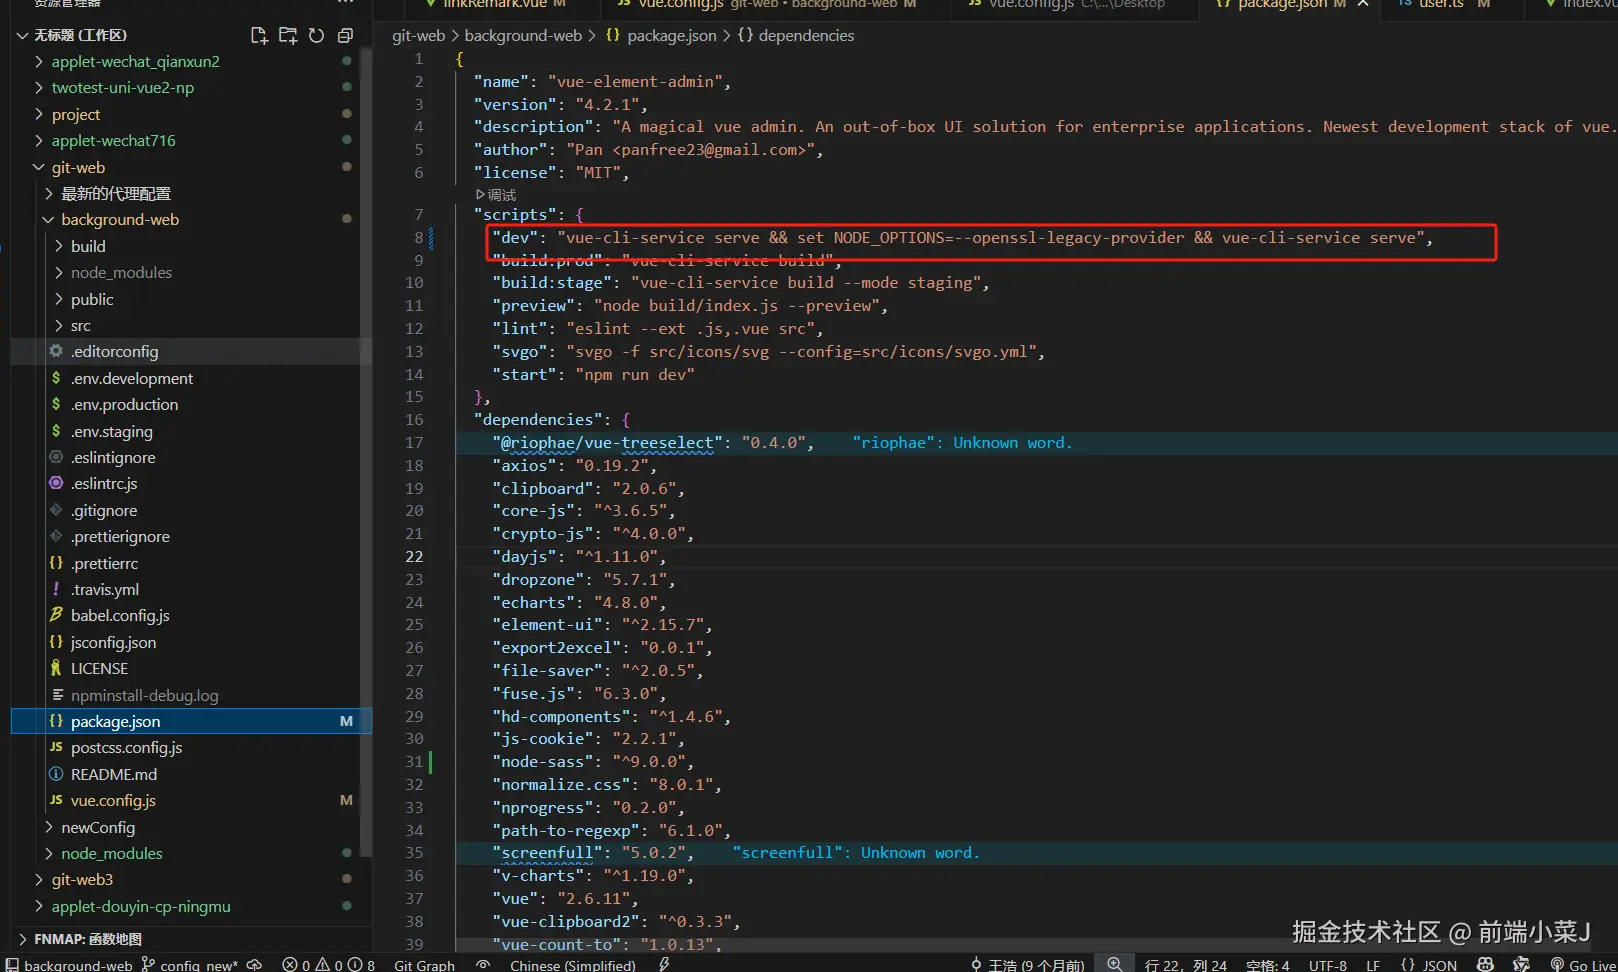Open the remote indicator labeled background-web in status bar
The width and height of the screenshot is (1618, 972).
69,965
